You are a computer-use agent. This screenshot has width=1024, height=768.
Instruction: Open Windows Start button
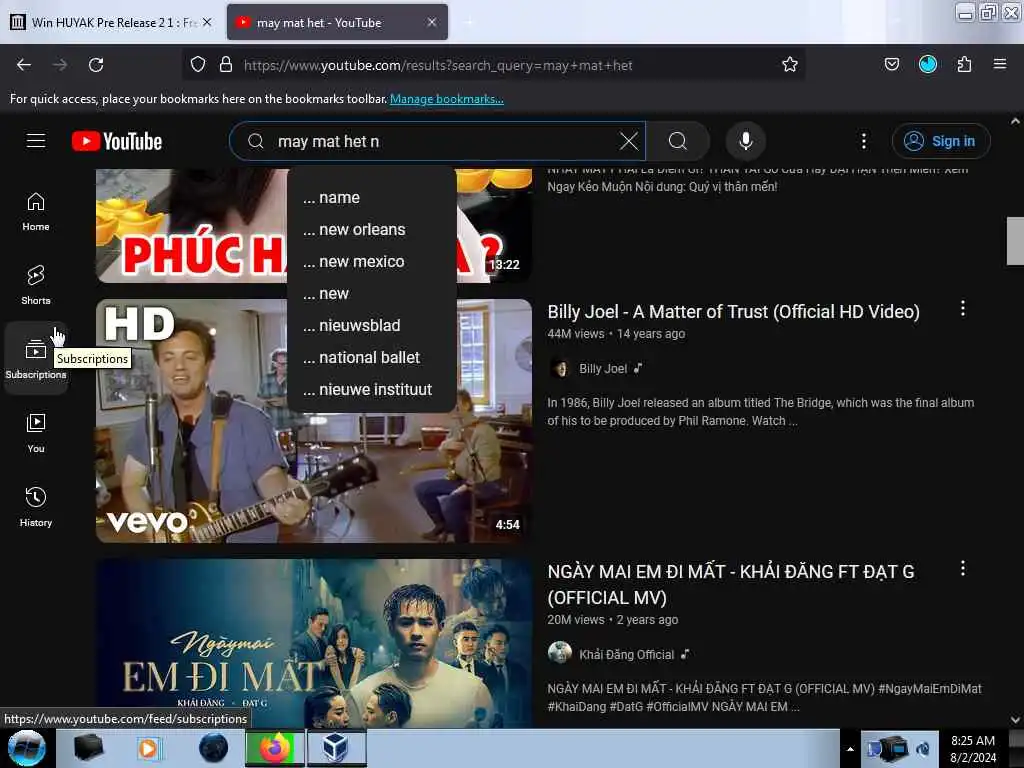[x=26, y=748]
